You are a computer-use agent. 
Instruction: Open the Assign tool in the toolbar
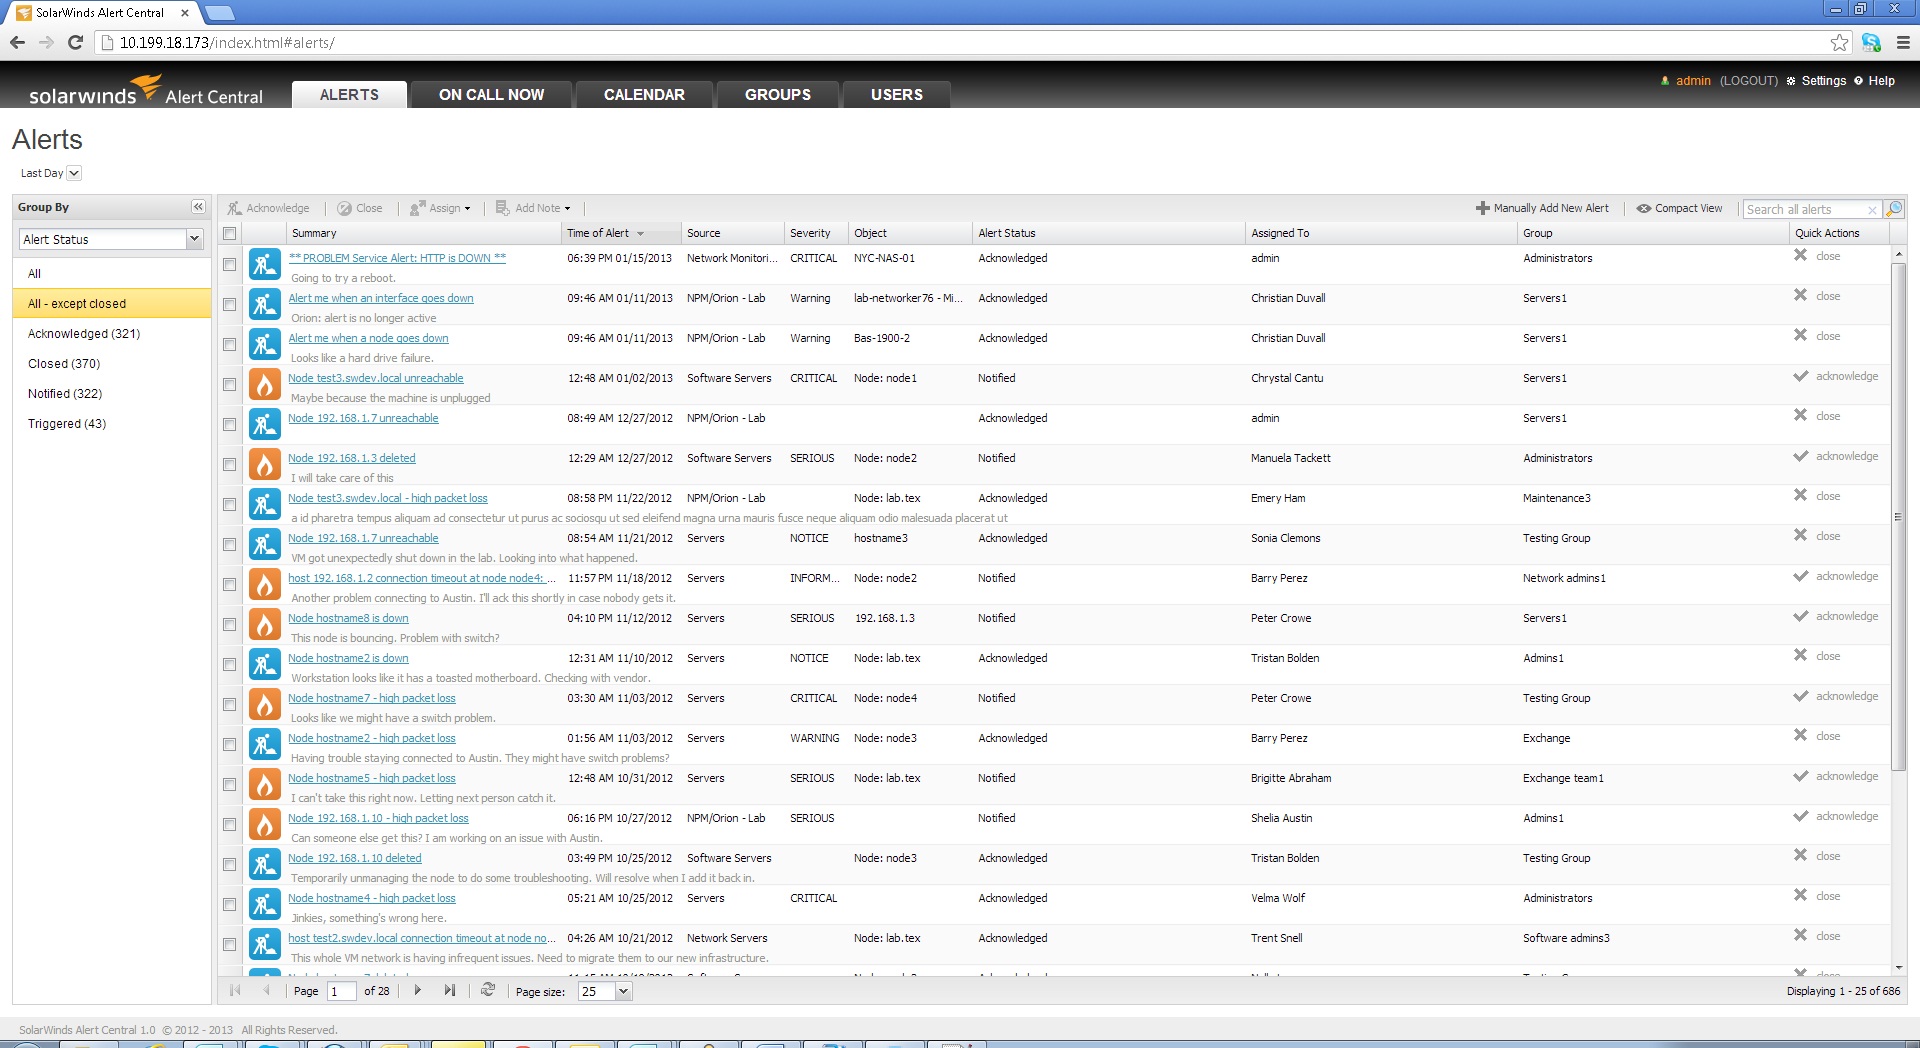pos(420,208)
